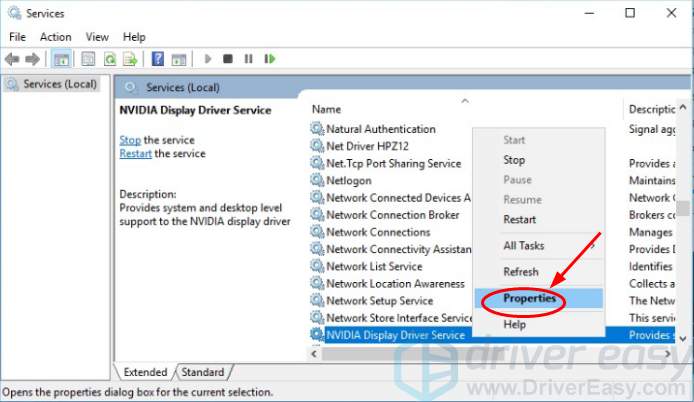694x402 pixels.
Task: Toggle the Show/Hide Action Pane icon
Action: tap(179, 59)
